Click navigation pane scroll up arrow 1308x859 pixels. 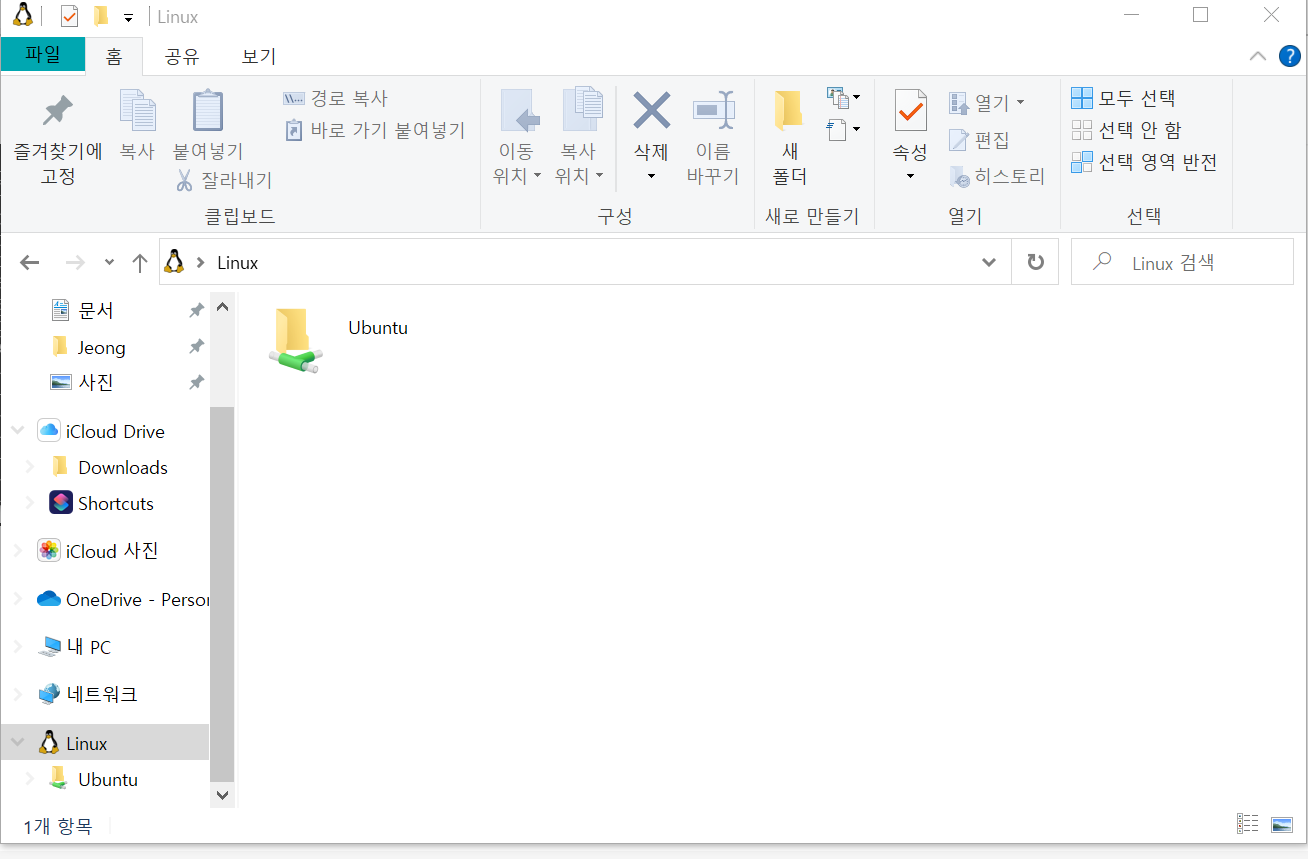pyautogui.click(x=223, y=307)
